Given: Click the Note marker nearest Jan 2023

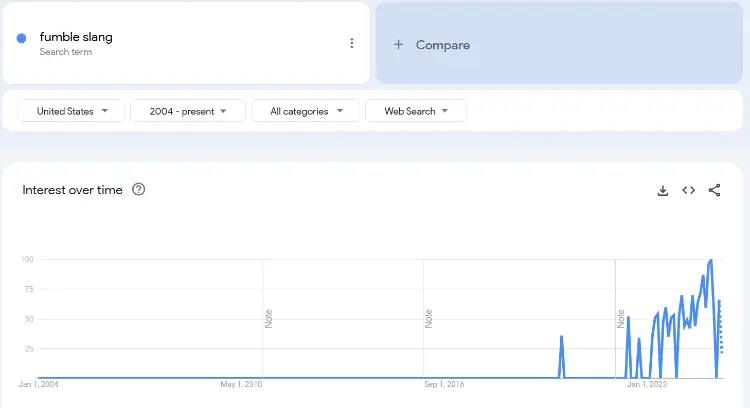Looking at the screenshot, I should point(620,318).
